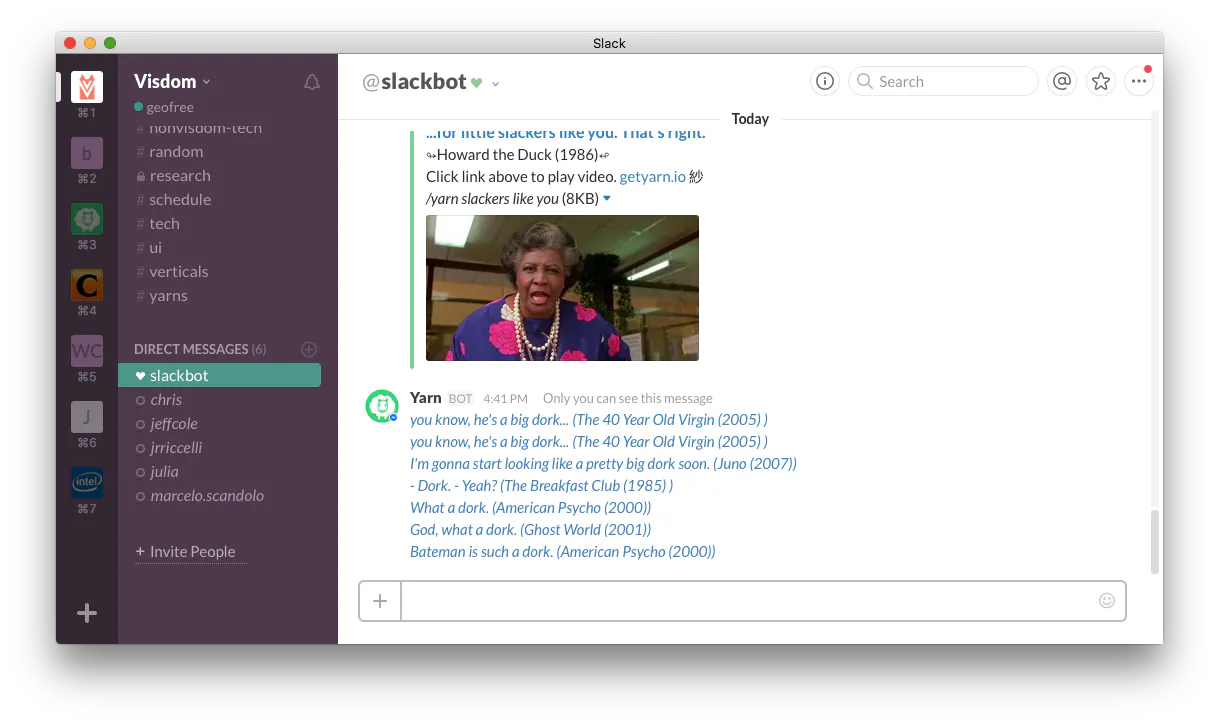Attach a file using the plus button
This screenshot has width=1219, height=724.
pos(380,601)
